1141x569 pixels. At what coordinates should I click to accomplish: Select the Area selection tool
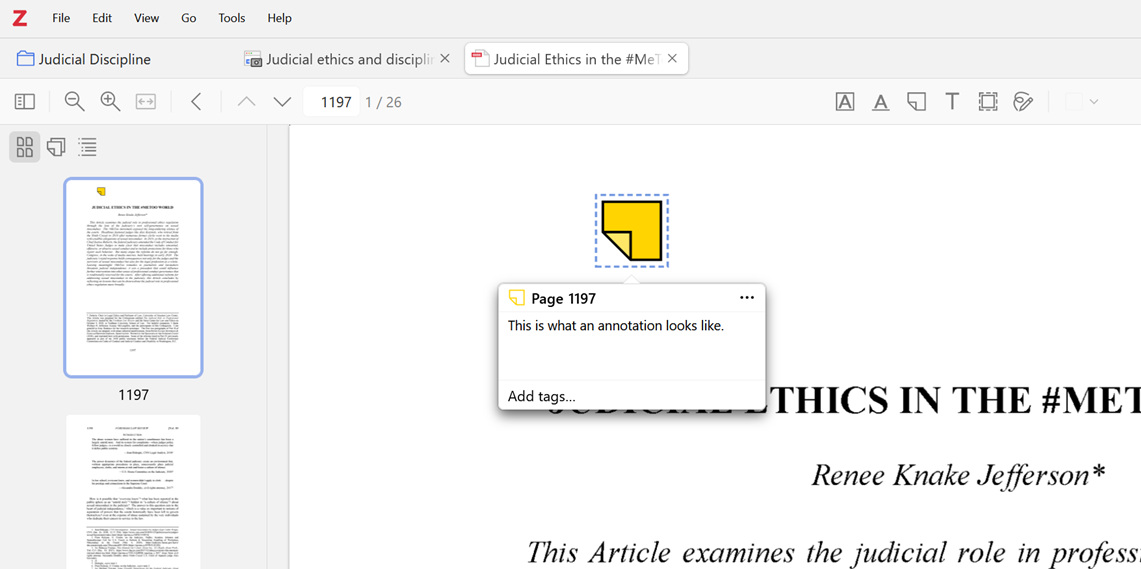tap(987, 102)
